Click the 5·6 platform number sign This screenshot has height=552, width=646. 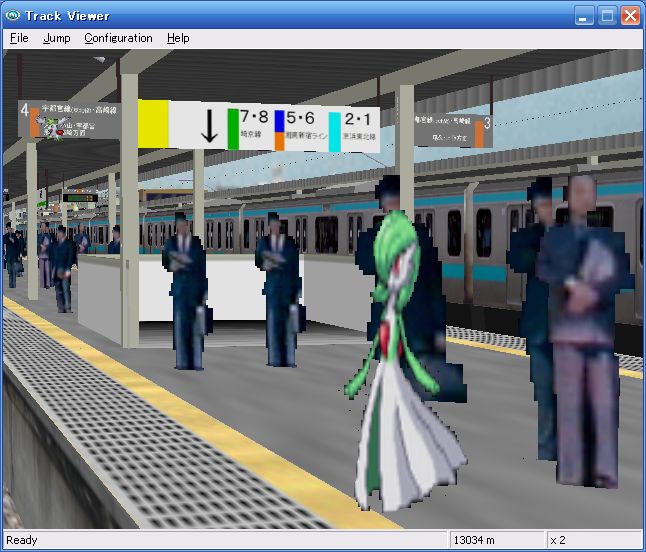(300, 118)
